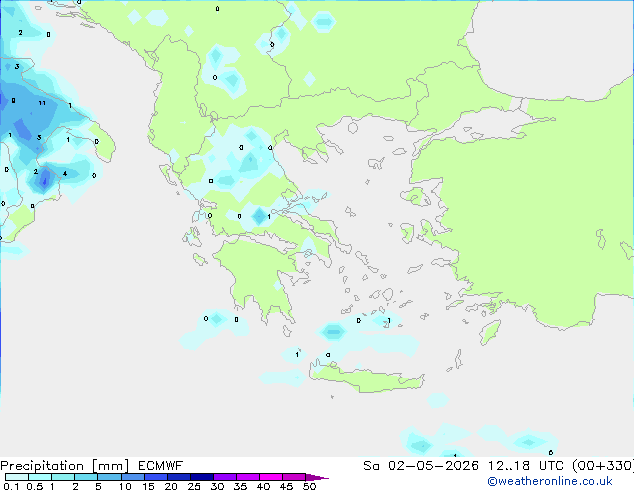
Task: Click the 35 mm violet legend swatch
Action: pyautogui.click(x=248, y=477)
